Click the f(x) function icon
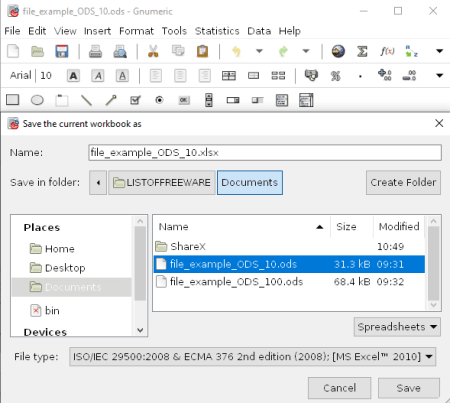This screenshot has width=450, height=403. point(387,51)
